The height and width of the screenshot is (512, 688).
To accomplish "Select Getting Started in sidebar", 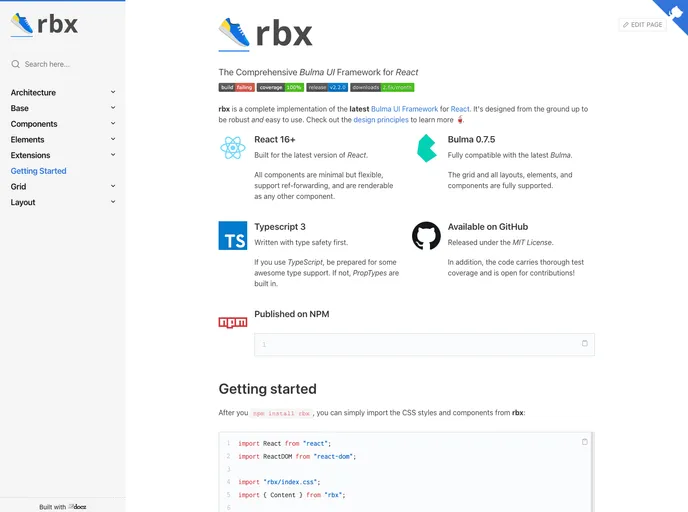I will coord(39,171).
